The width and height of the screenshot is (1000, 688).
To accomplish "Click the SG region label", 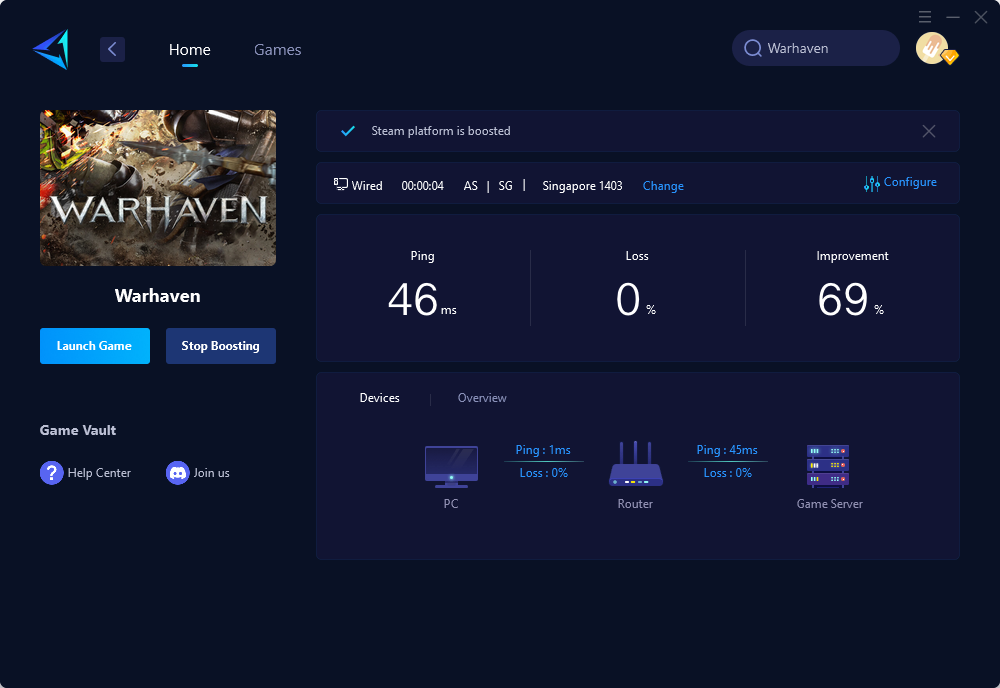I will pyautogui.click(x=505, y=186).
